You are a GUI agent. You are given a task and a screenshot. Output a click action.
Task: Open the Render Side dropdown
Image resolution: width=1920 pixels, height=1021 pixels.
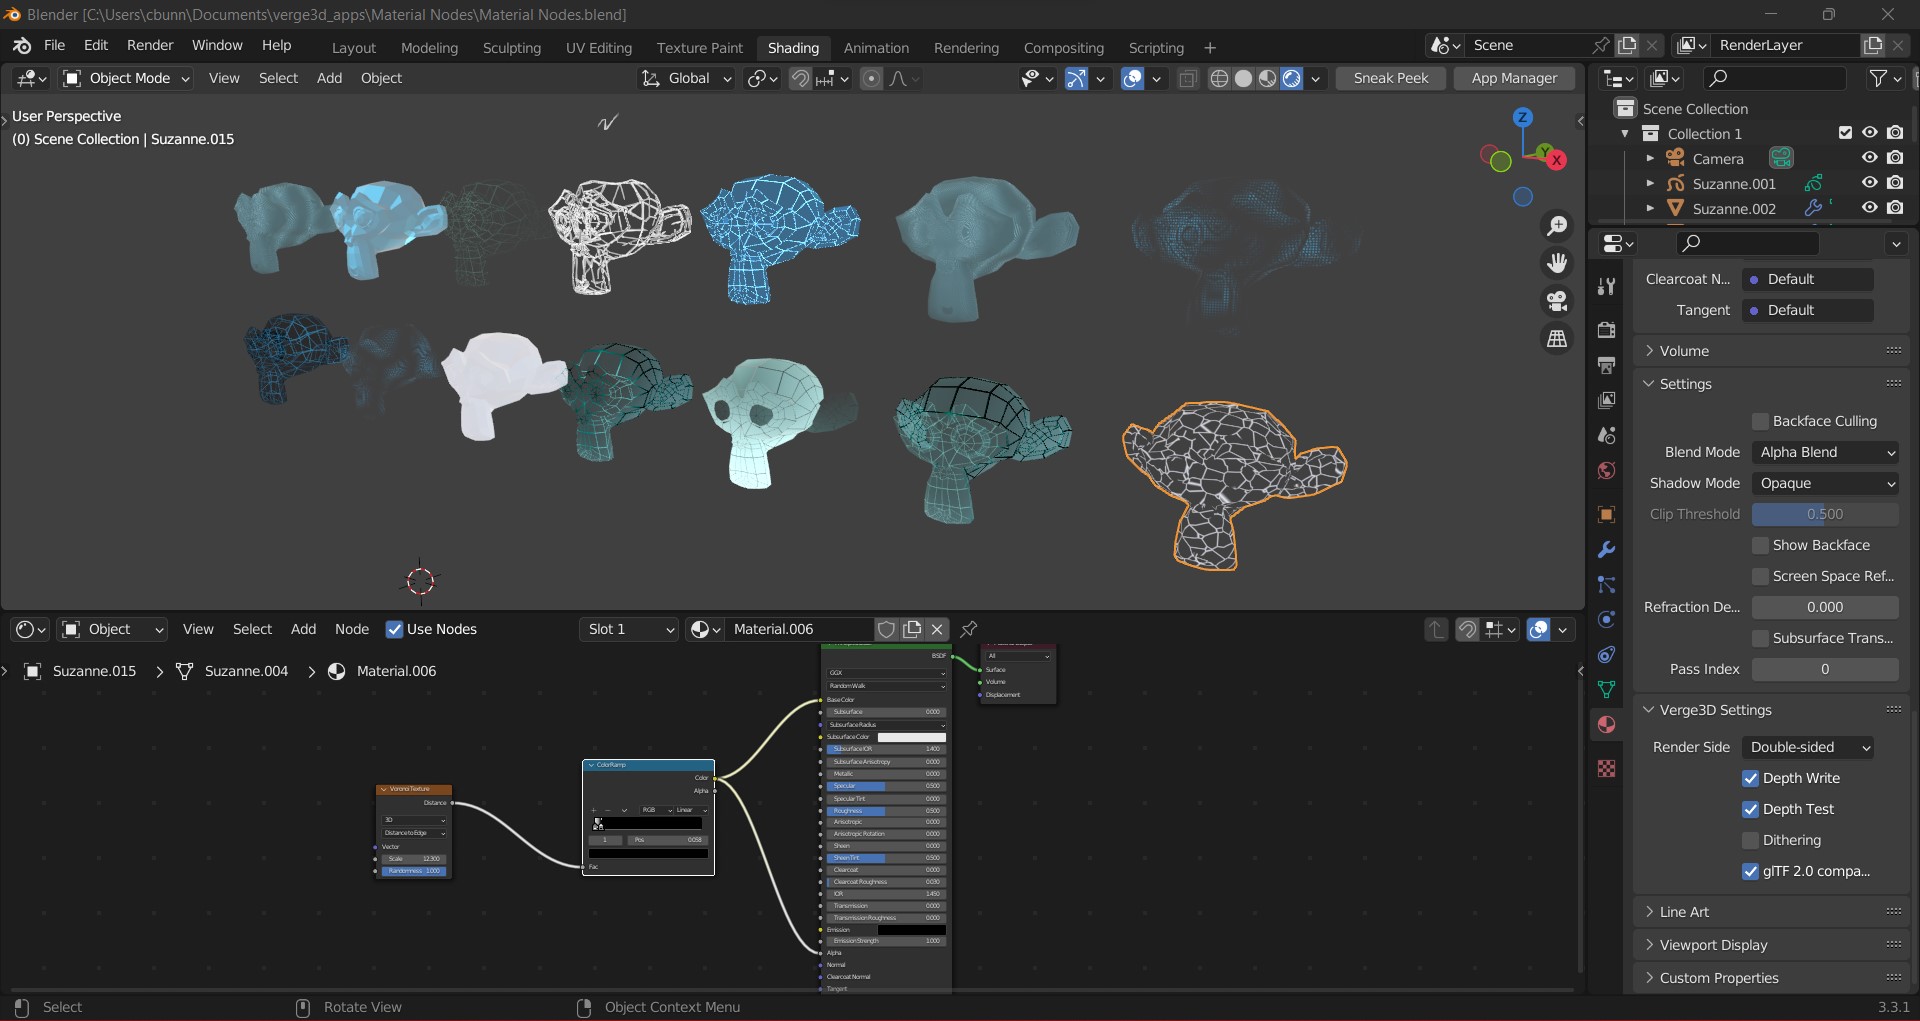[1808, 747]
